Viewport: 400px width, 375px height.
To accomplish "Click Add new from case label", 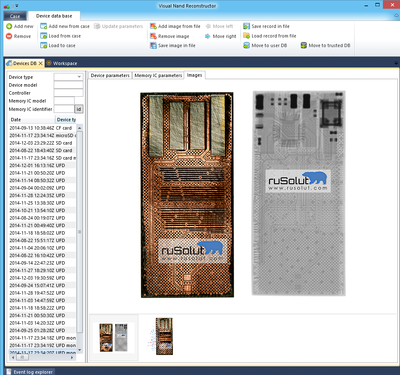I will (x=69, y=26).
